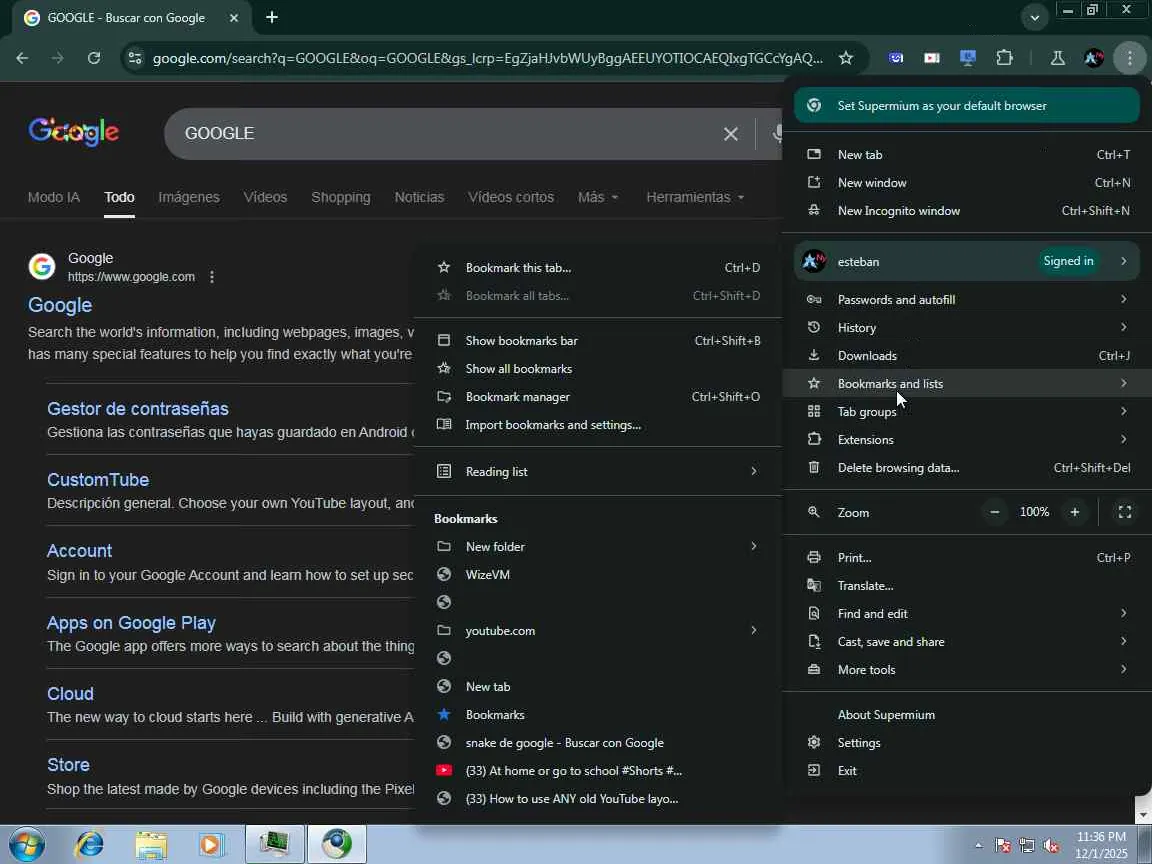The width and height of the screenshot is (1152, 864).
Task: Switch to the Imágenes search tab
Action: pos(189,198)
